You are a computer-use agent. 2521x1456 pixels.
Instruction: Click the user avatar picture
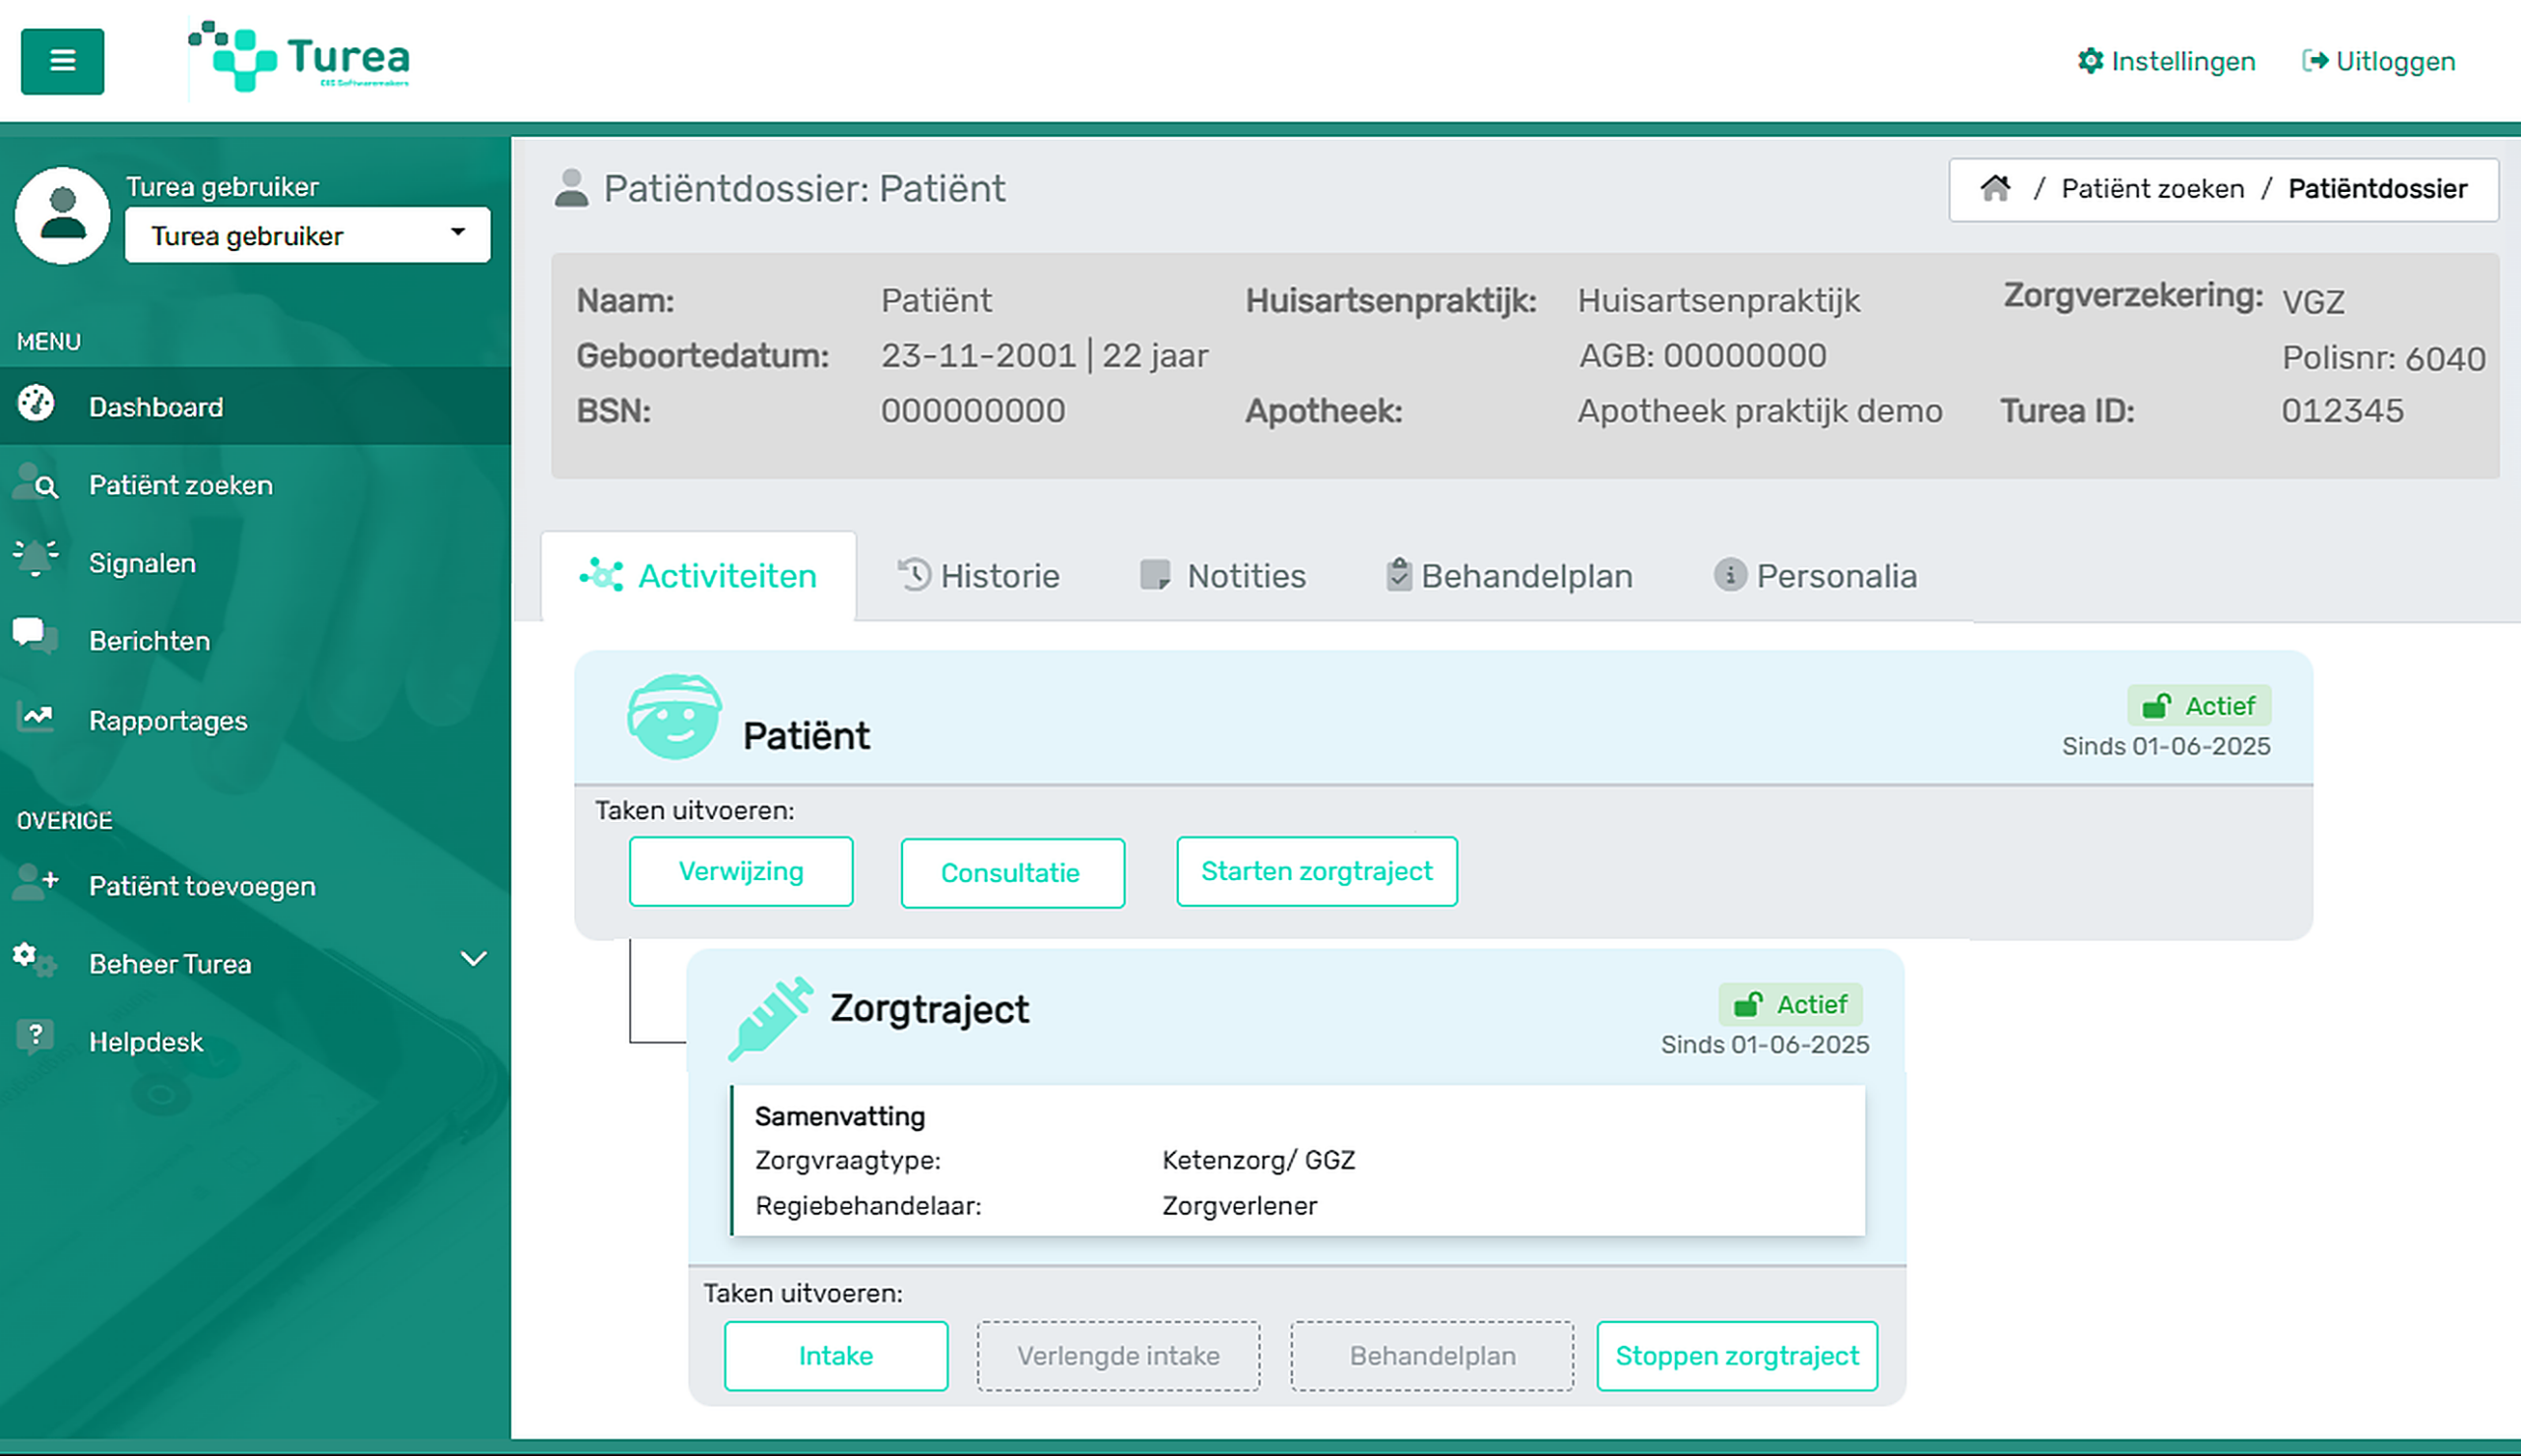(62, 215)
